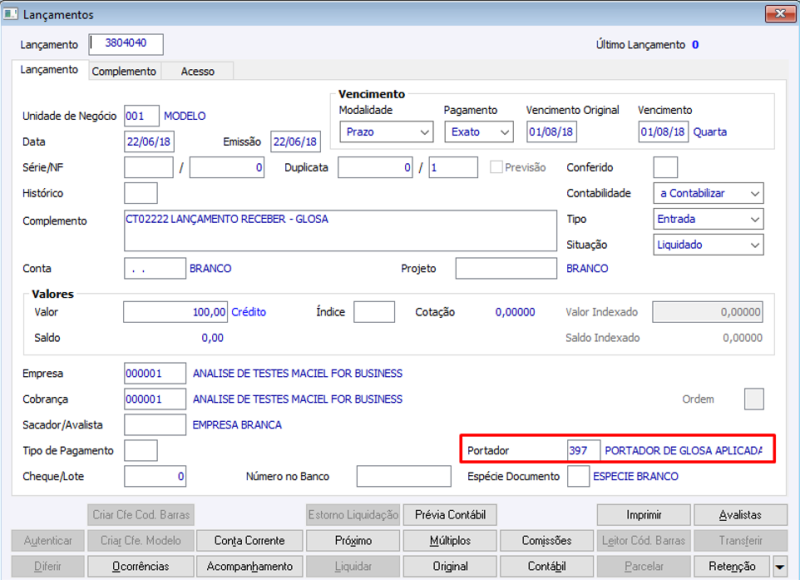800x580 pixels.
Task: Click the Cheque/Lote field
Action: (x=155, y=476)
